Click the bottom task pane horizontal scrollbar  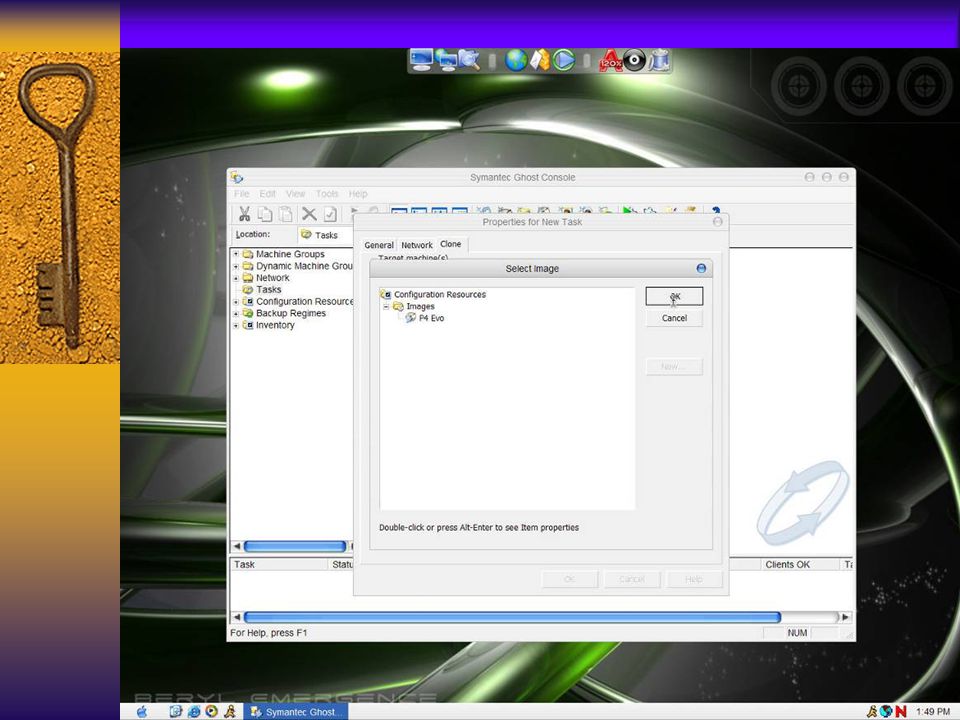(512, 617)
